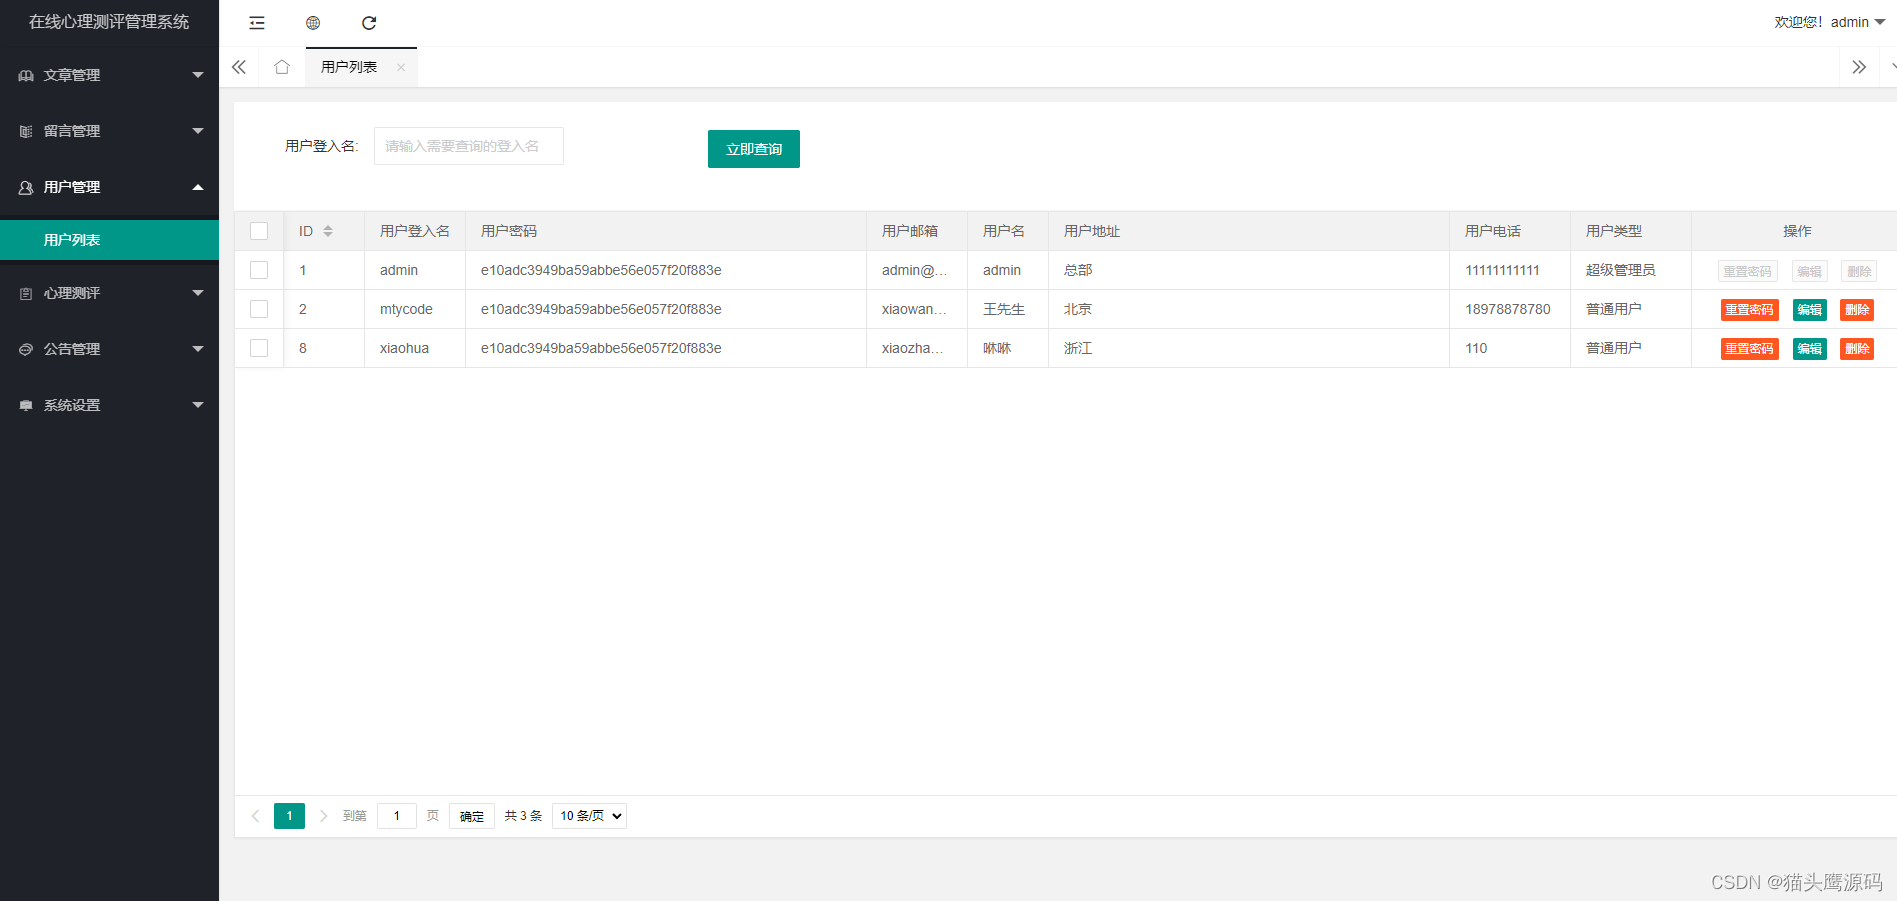The width and height of the screenshot is (1897, 901).
Task: Go to home via the house tab icon
Action: pyautogui.click(x=282, y=67)
